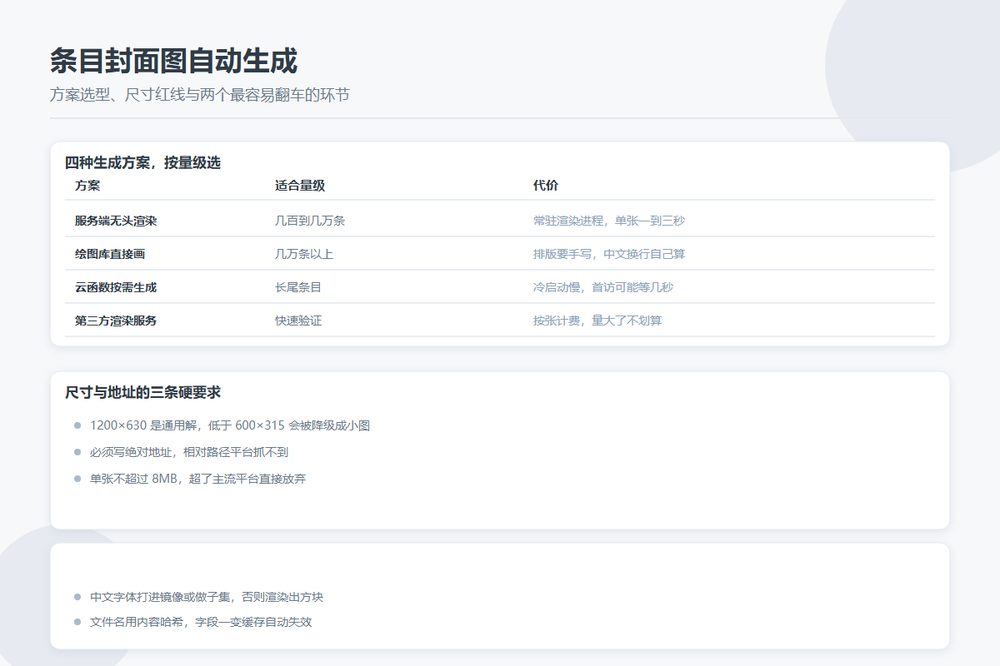The width and height of the screenshot is (1000, 666).
Task: Click the cell 快速验证
Action: (298, 320)
